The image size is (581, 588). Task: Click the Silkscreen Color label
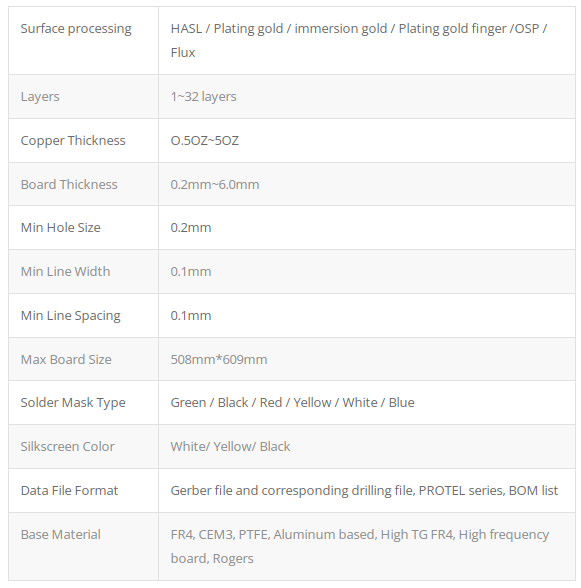[68, 447]
